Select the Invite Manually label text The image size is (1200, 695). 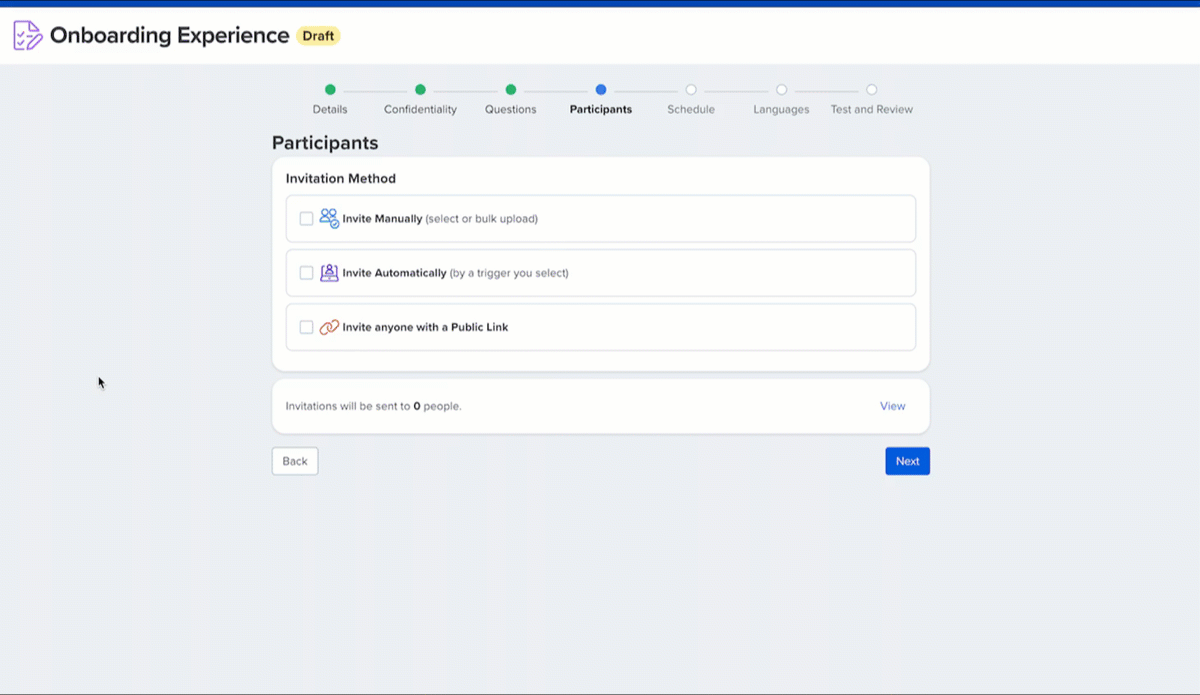(382, 219)
